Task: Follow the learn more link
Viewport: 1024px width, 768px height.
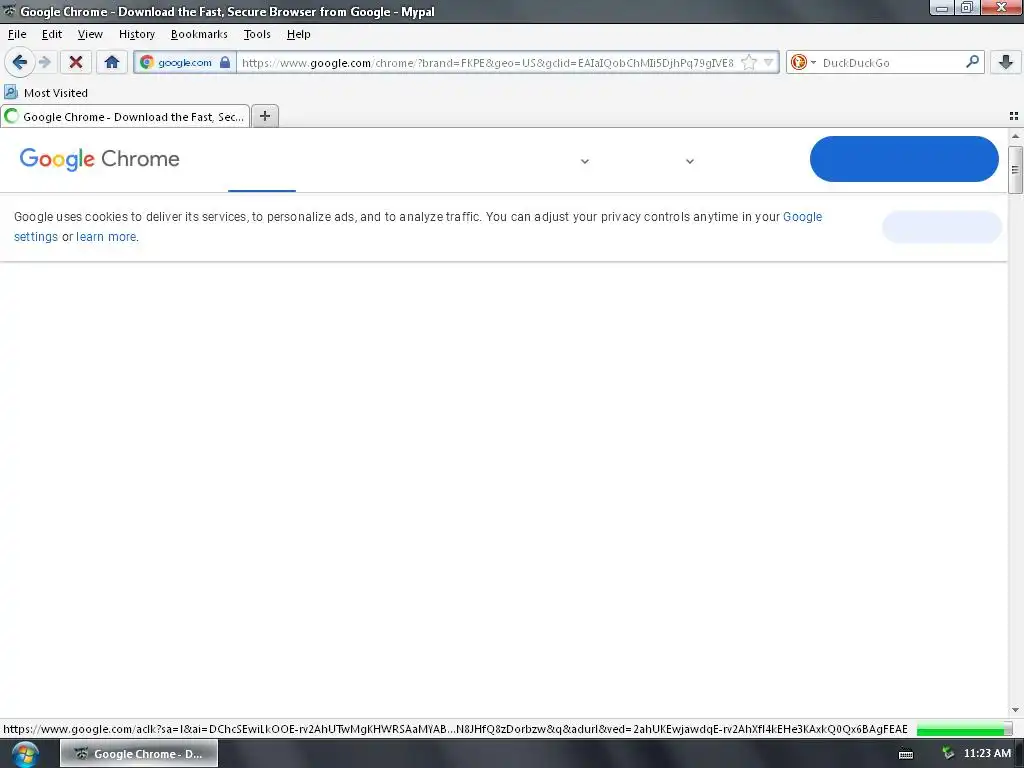Action: tap(106, 236)
